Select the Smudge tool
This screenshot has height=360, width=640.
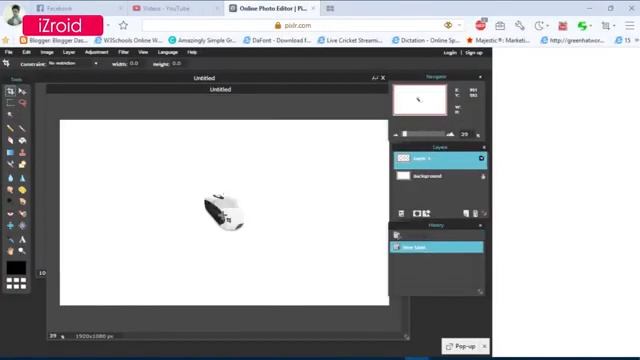pyautogui.click(x=10, y=190)
